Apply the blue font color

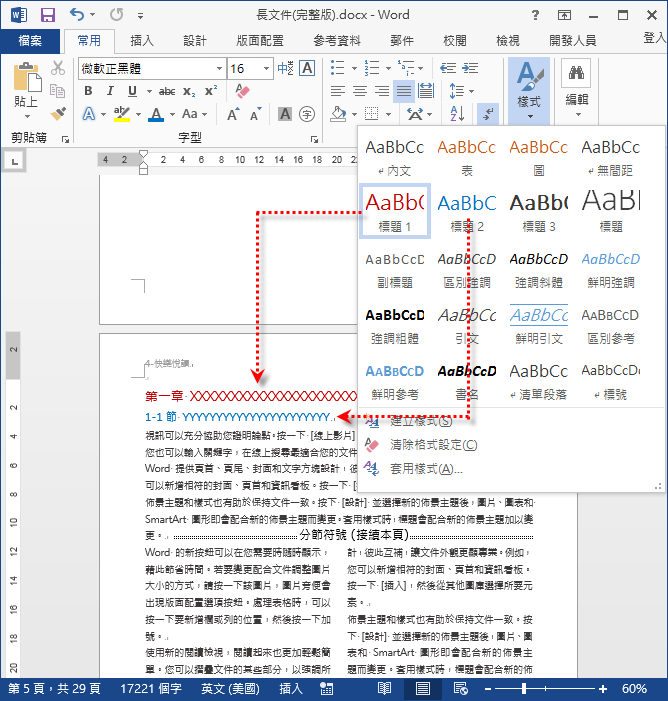pos(156,114)
